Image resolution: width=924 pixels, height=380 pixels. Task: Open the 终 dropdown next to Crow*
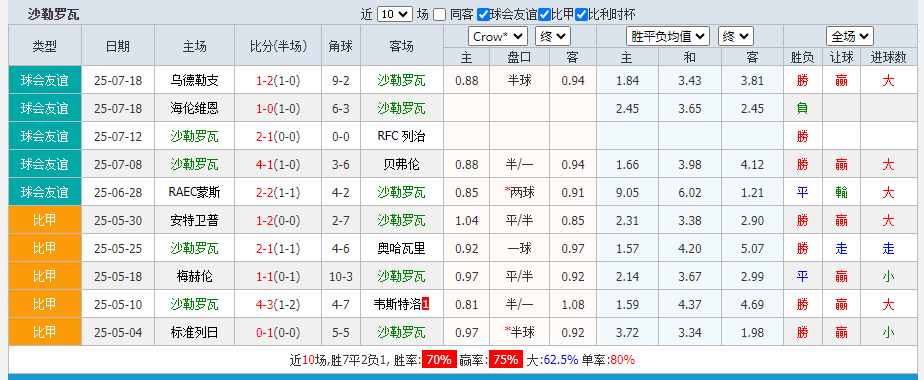point(553,37)
